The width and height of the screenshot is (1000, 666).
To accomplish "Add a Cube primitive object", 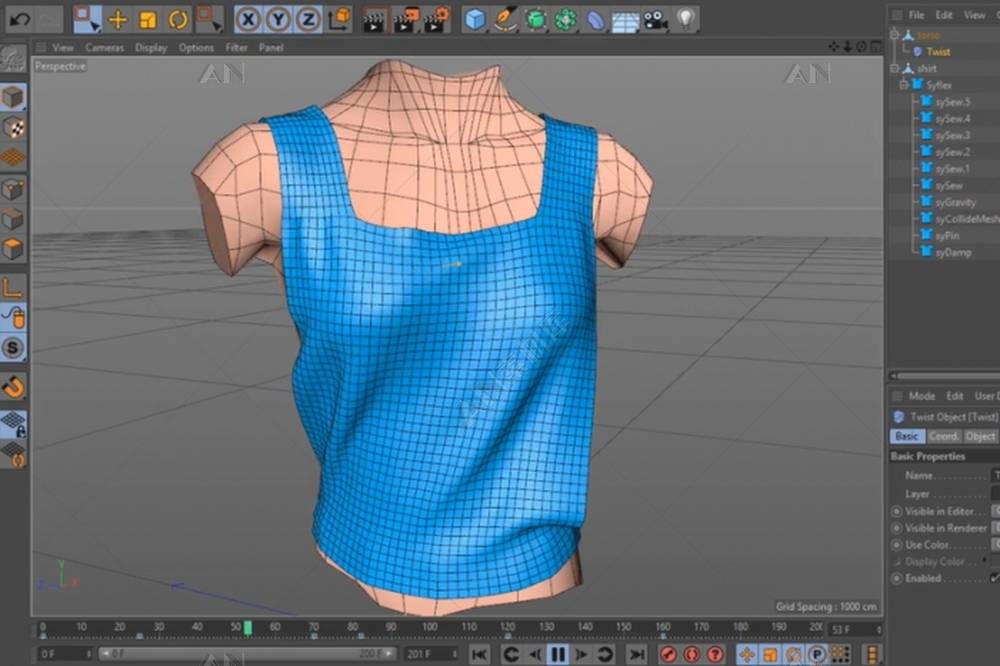I will point(475,19).
